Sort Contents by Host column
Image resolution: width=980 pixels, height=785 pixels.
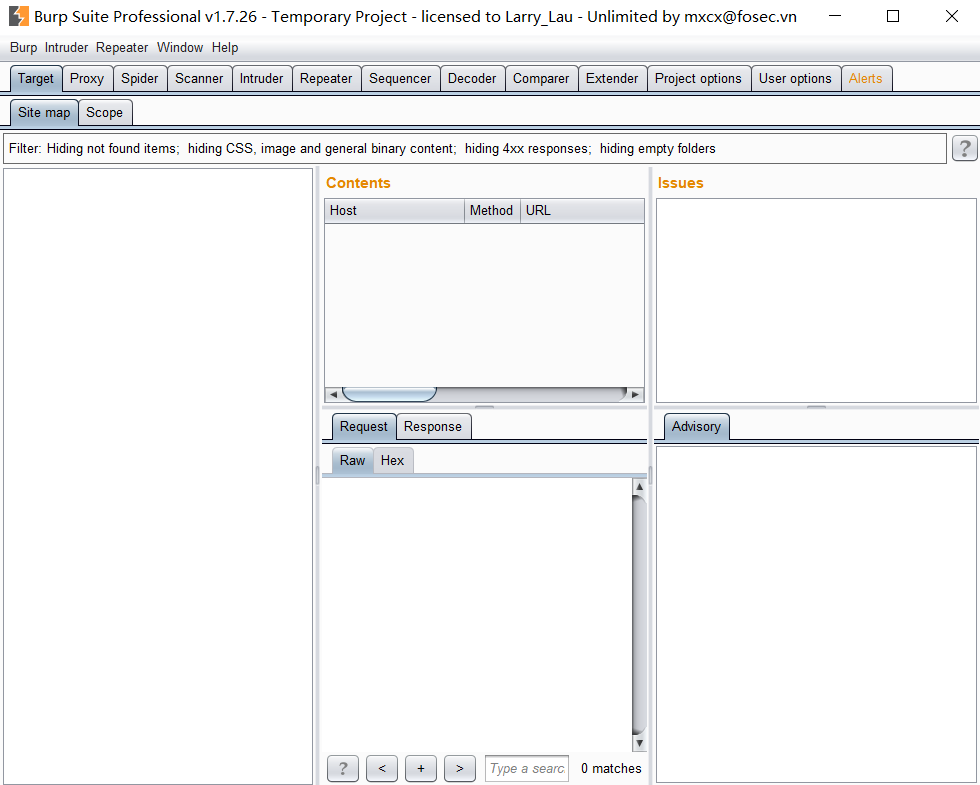pyautogui.click(x=394, y=211)
